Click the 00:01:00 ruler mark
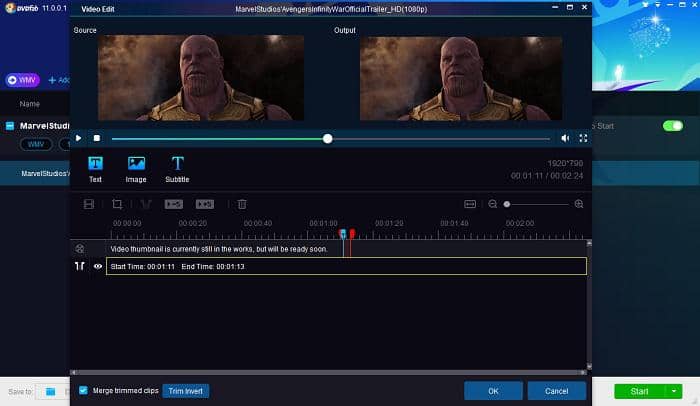 [324, 223]
